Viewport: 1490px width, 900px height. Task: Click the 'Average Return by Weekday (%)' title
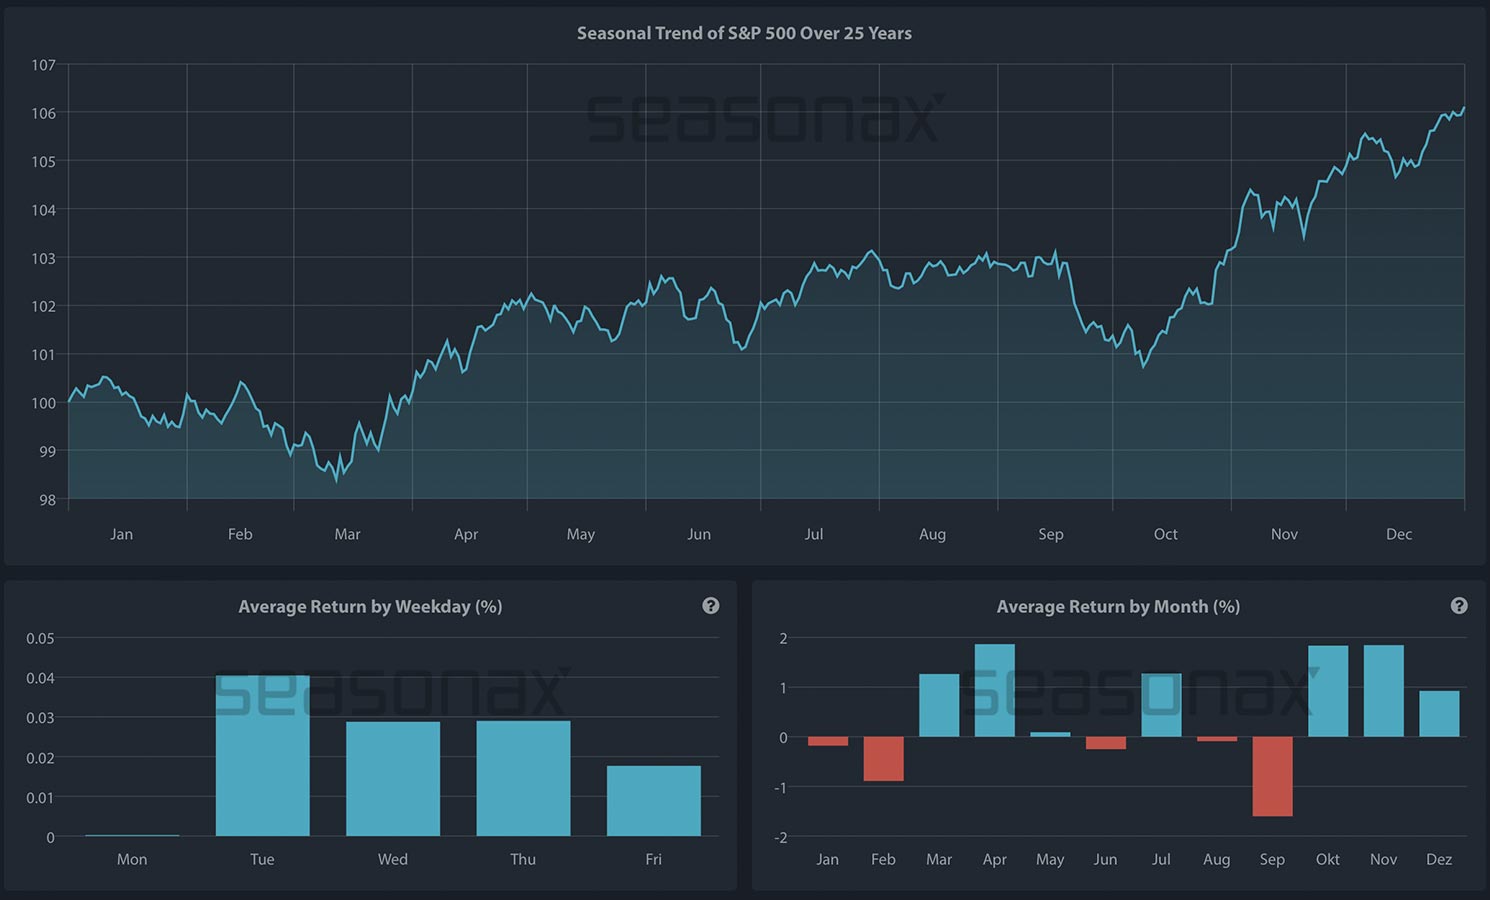(370, 606)
